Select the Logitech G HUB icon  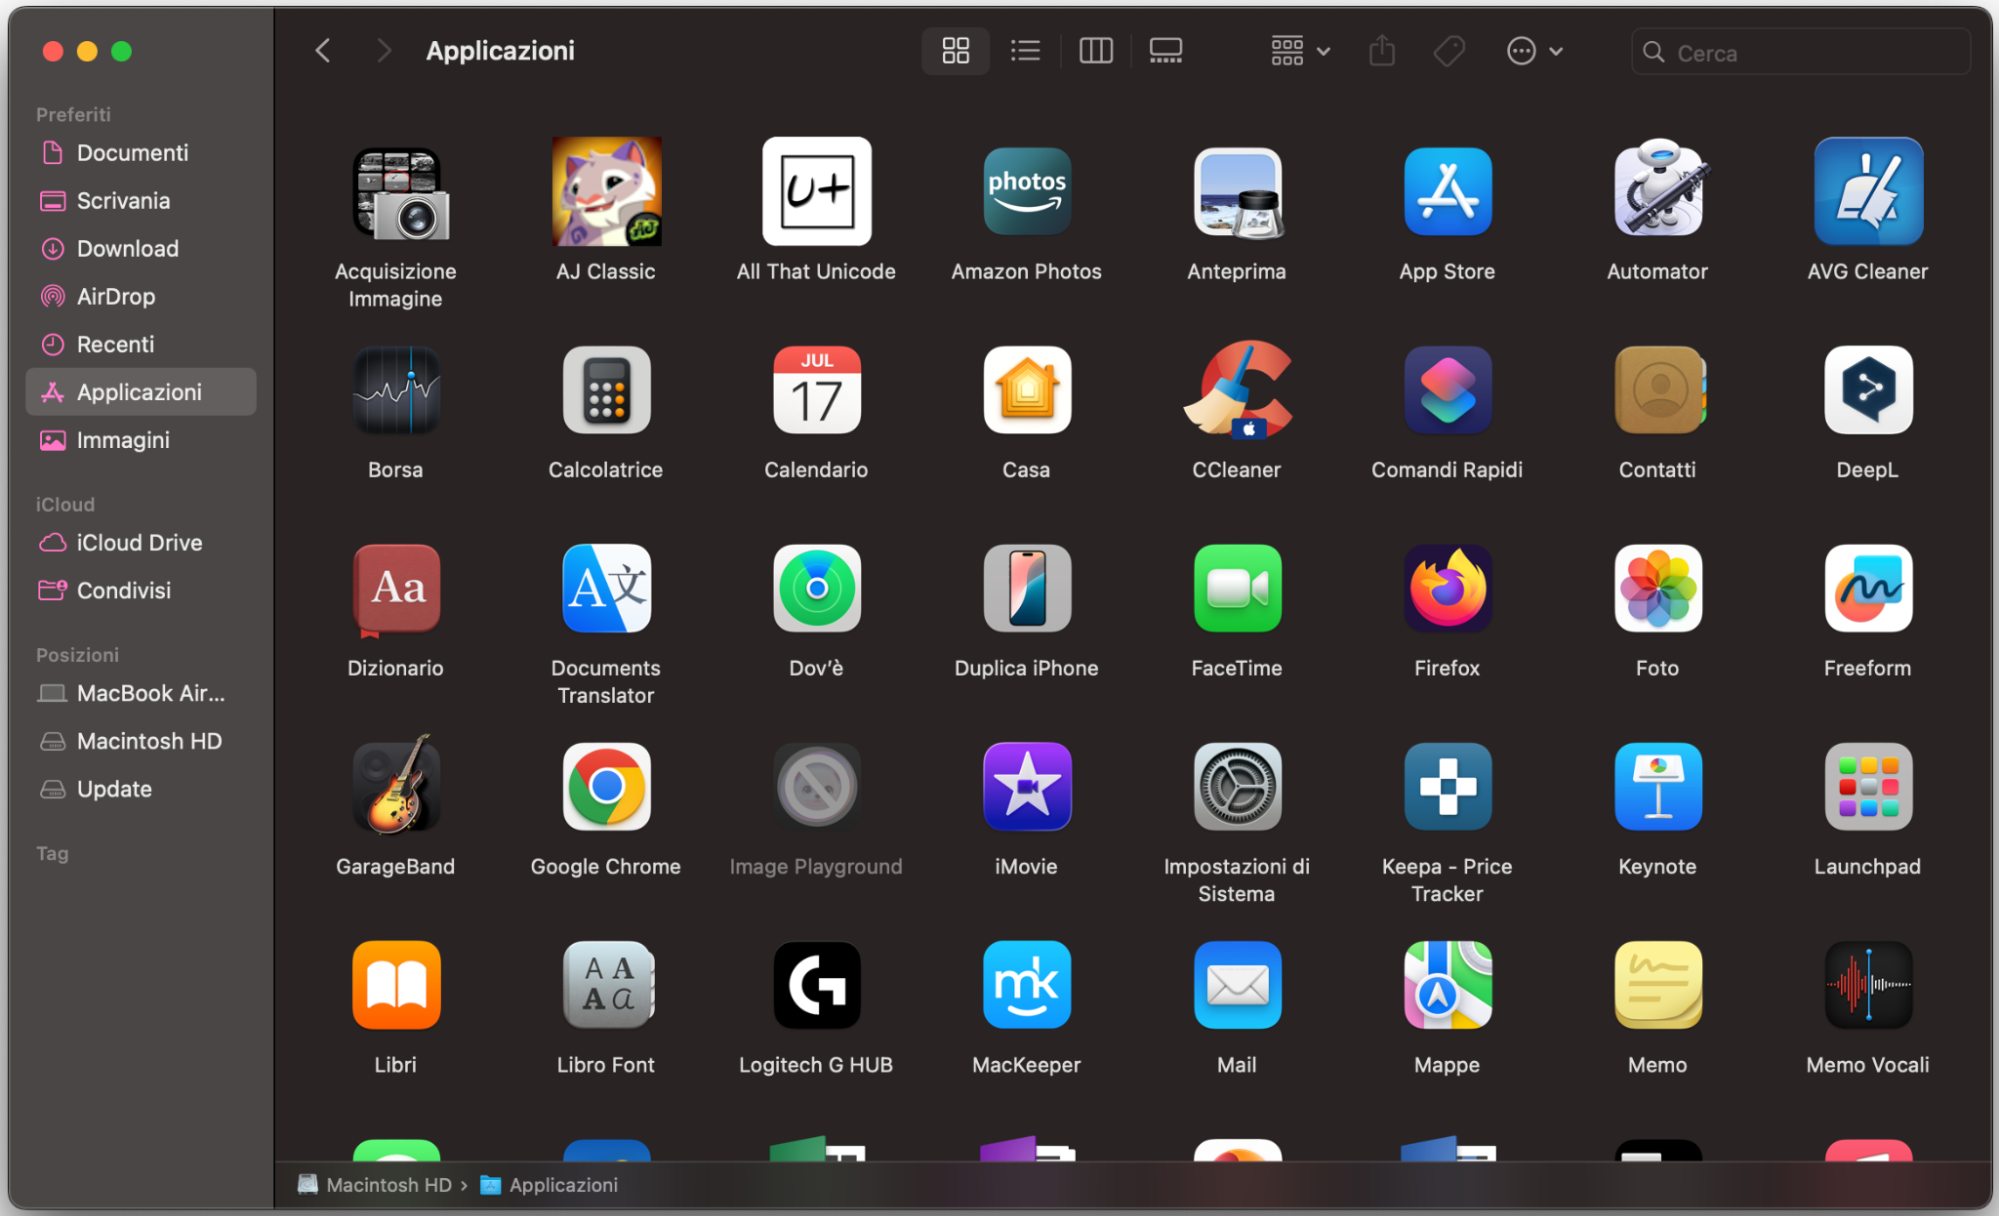pyautogui.click(x=816, y=986)
